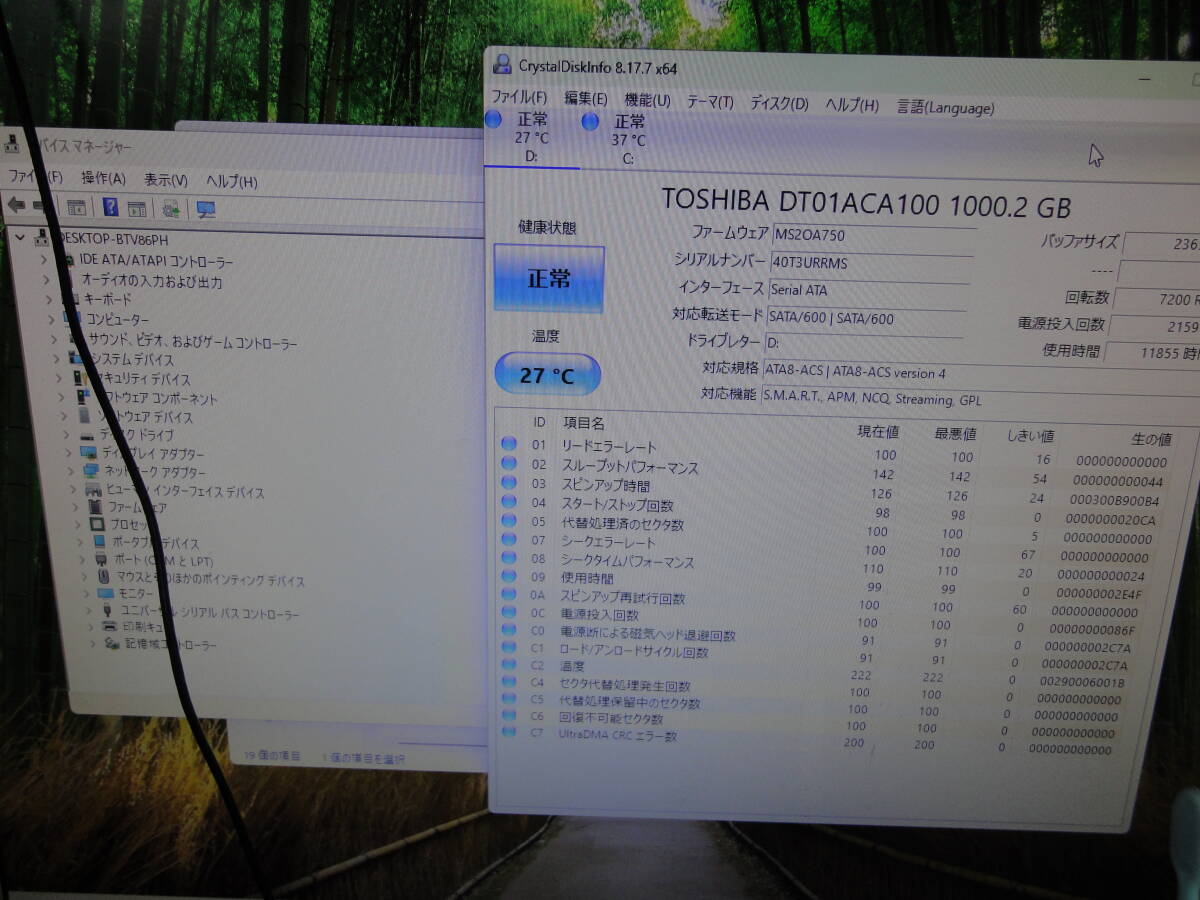Click the blue health orb for drive C:
1200x900 pixels.
(x=590, y=121)
